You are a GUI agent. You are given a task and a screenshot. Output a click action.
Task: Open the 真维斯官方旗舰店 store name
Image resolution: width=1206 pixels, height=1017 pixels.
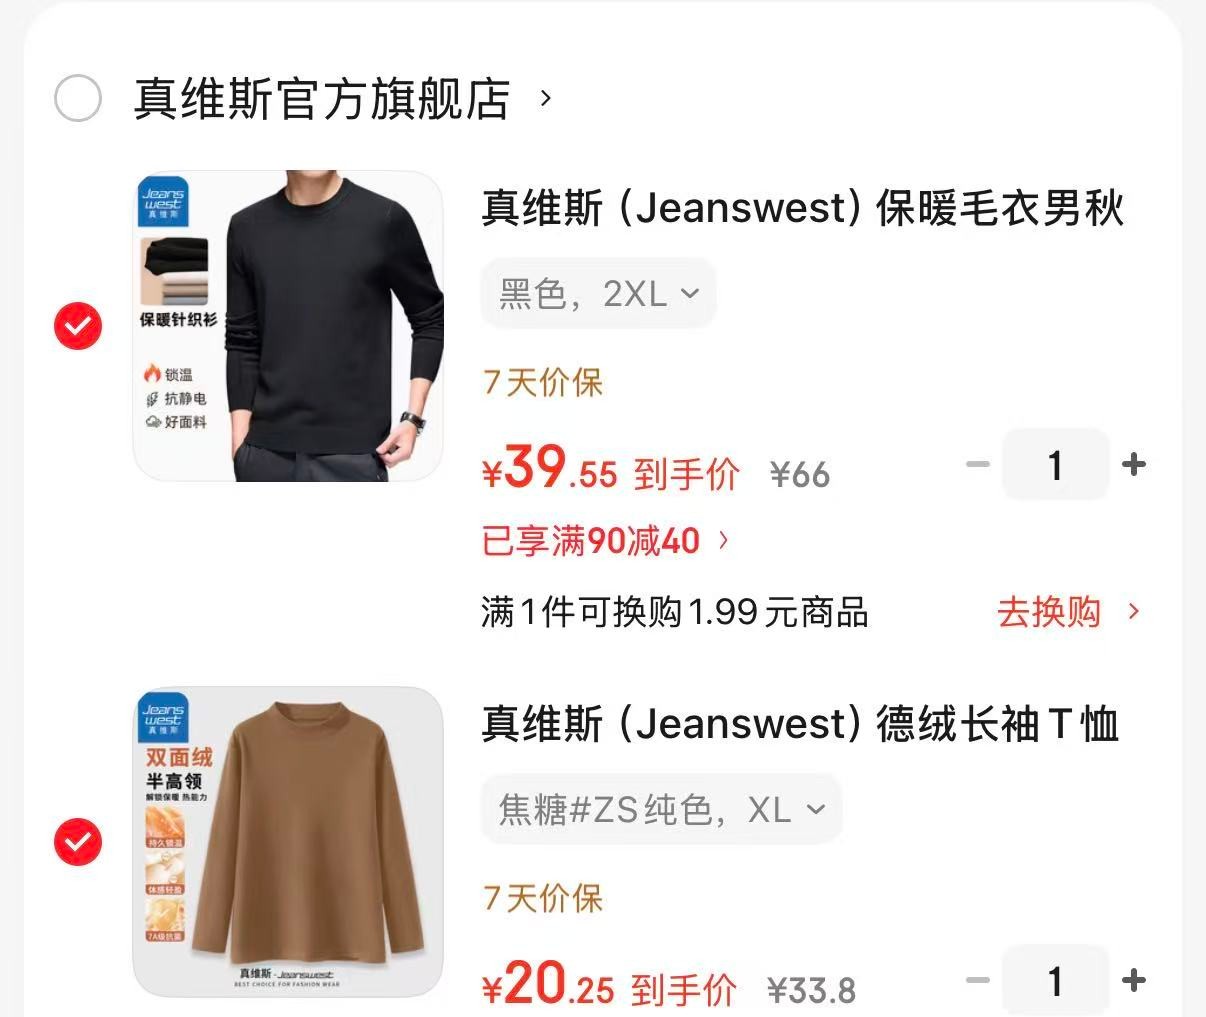(322, 98)
